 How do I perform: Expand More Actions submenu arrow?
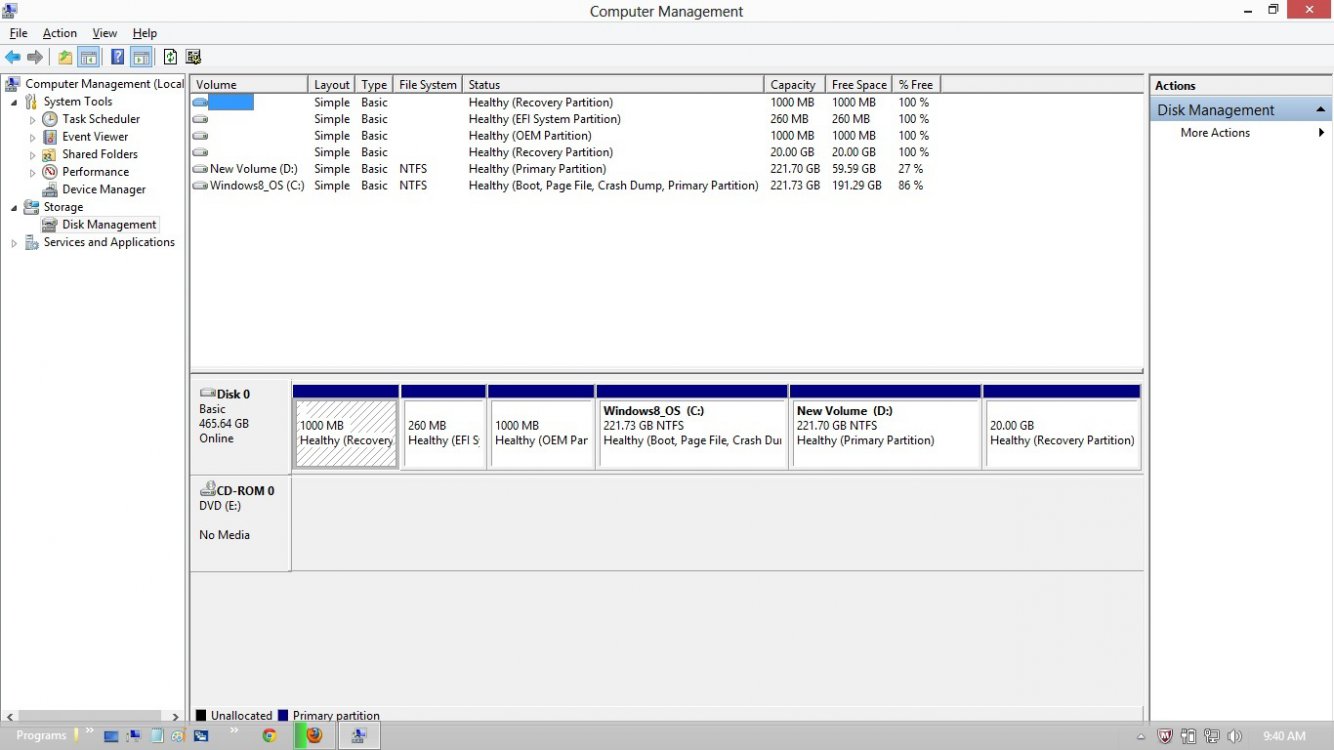tap(1321, 133)
